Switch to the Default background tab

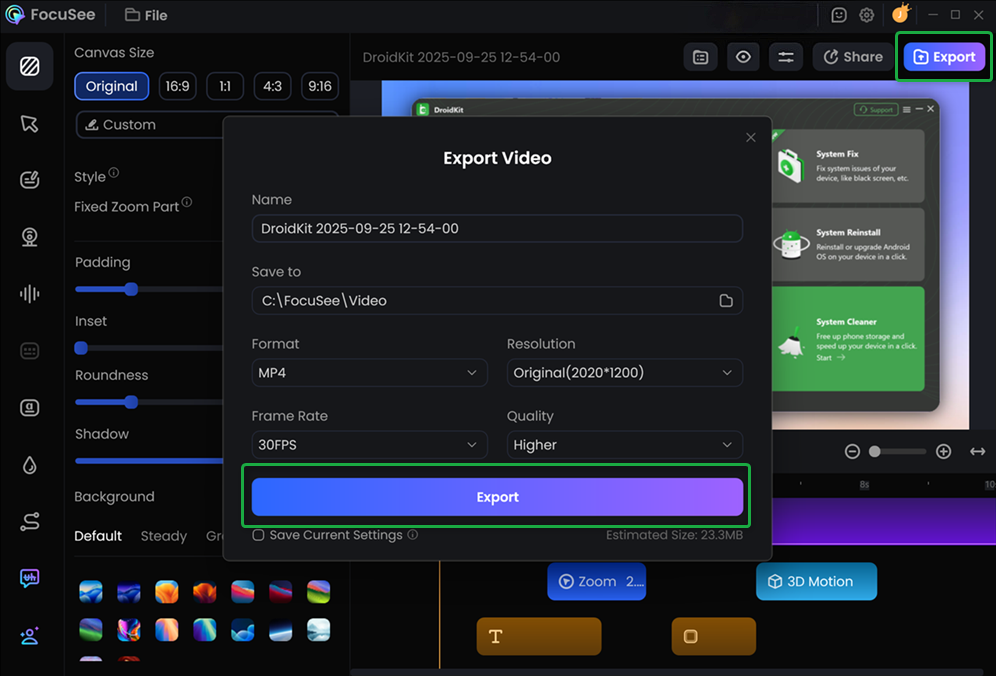(x=98, y=536)
